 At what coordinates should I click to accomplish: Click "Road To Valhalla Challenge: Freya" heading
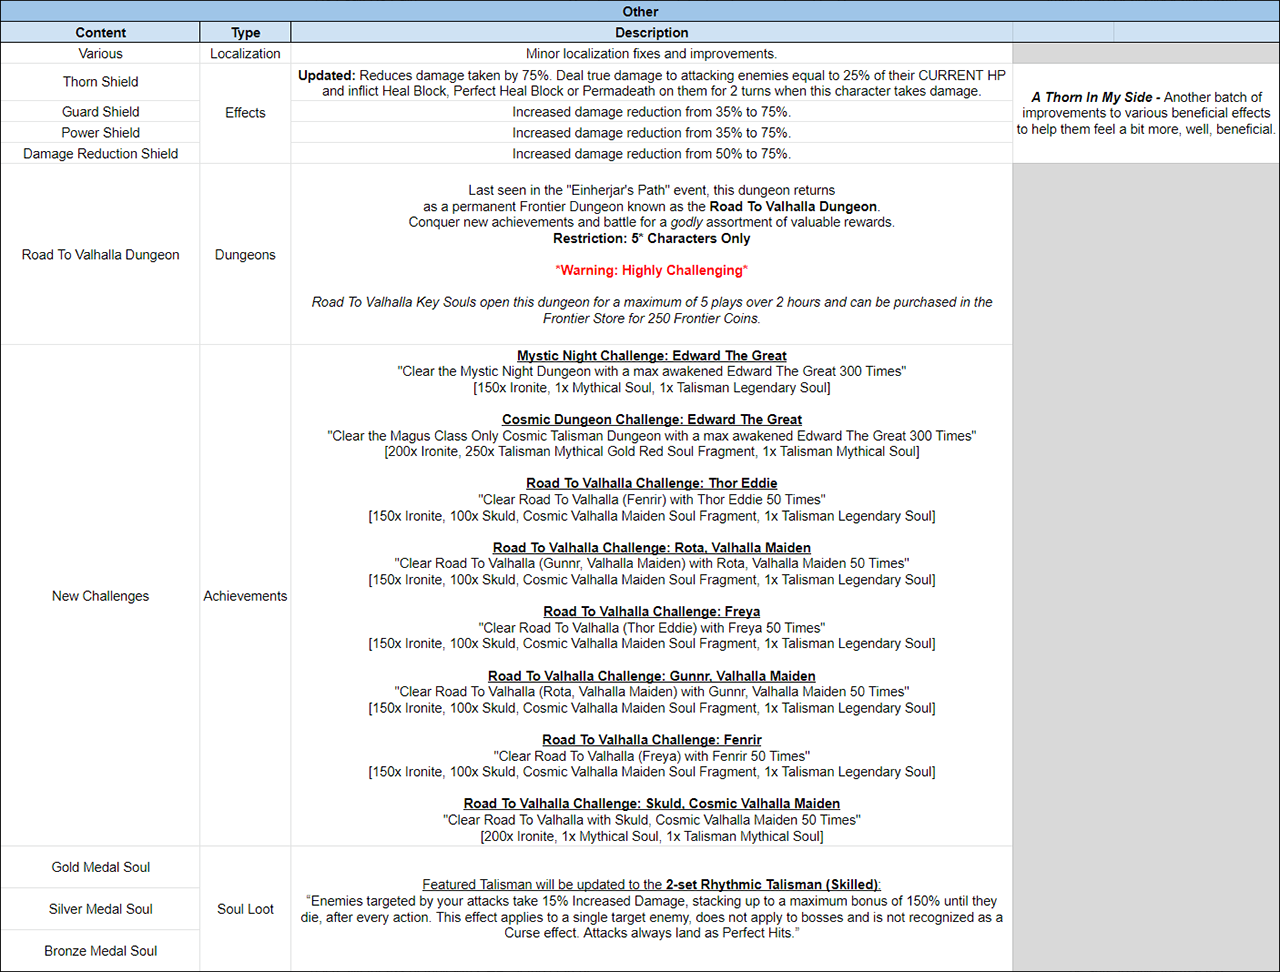point(651,612)
